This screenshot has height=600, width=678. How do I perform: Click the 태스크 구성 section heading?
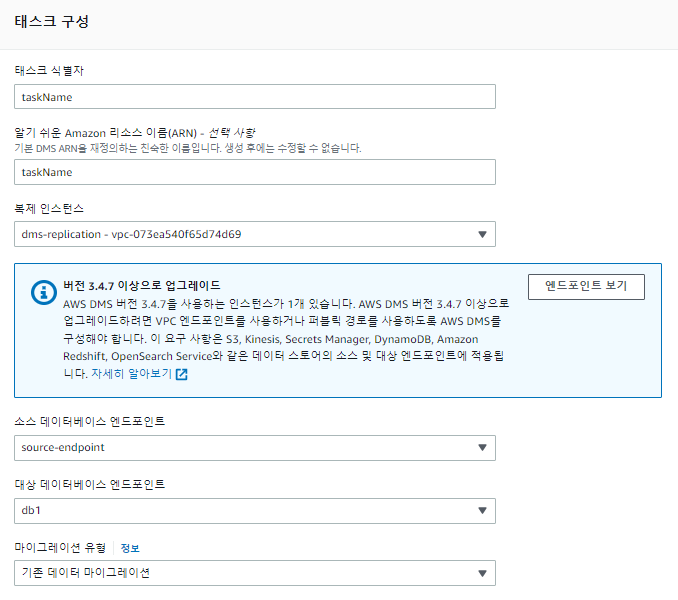point(51,21)
